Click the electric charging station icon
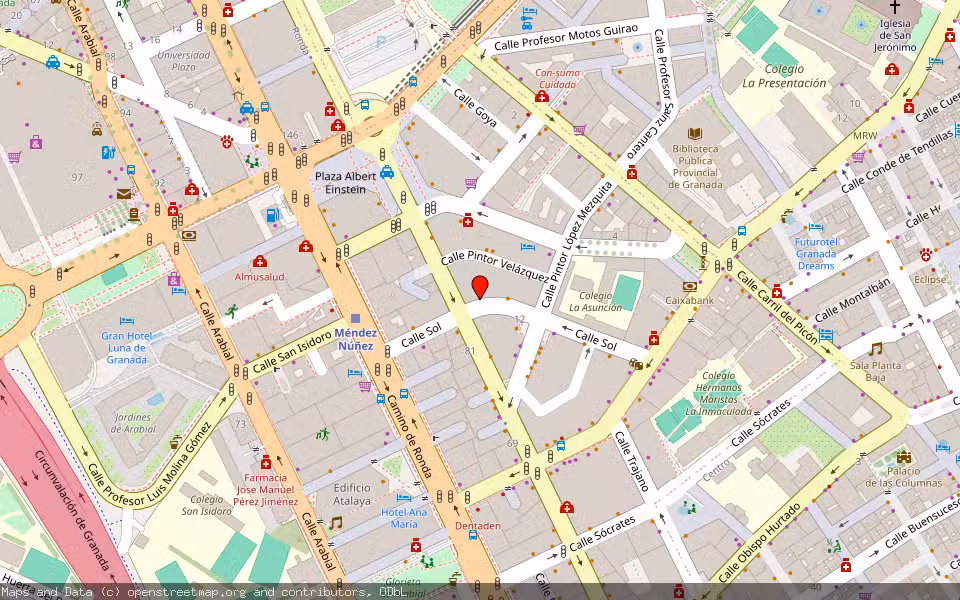The image size is (960, 600). [108, 152]
